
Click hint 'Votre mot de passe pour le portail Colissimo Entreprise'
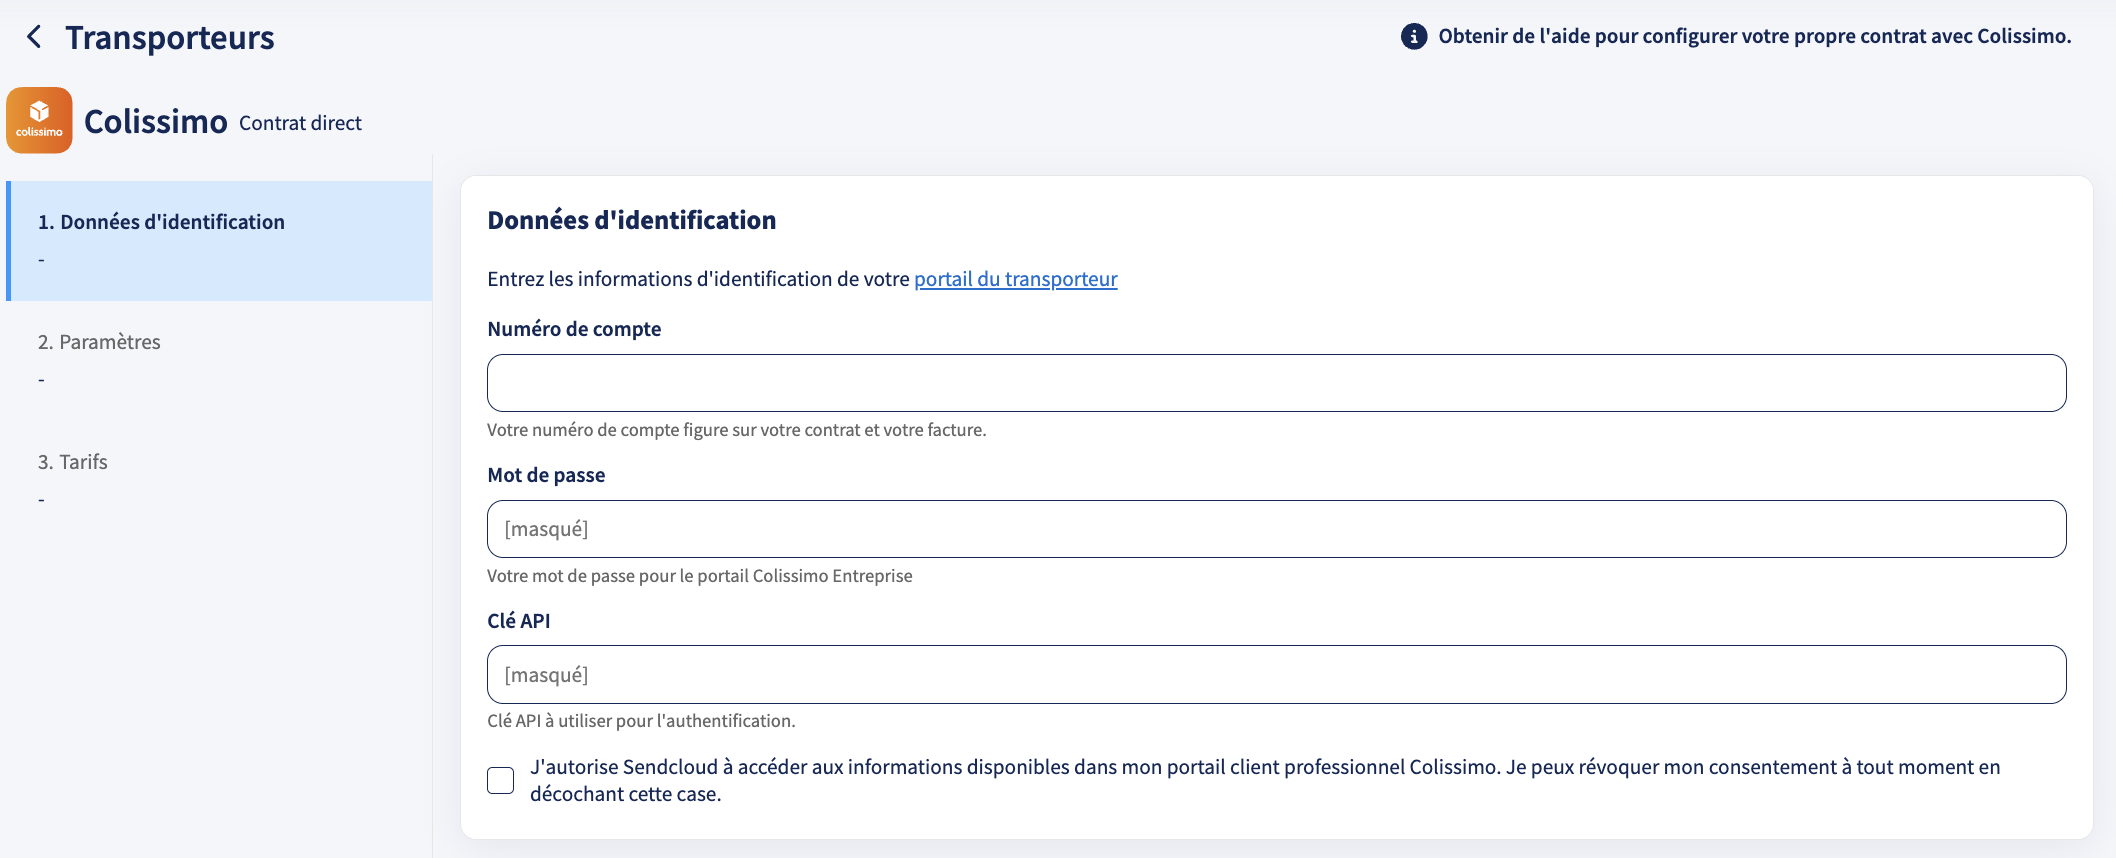700,576
